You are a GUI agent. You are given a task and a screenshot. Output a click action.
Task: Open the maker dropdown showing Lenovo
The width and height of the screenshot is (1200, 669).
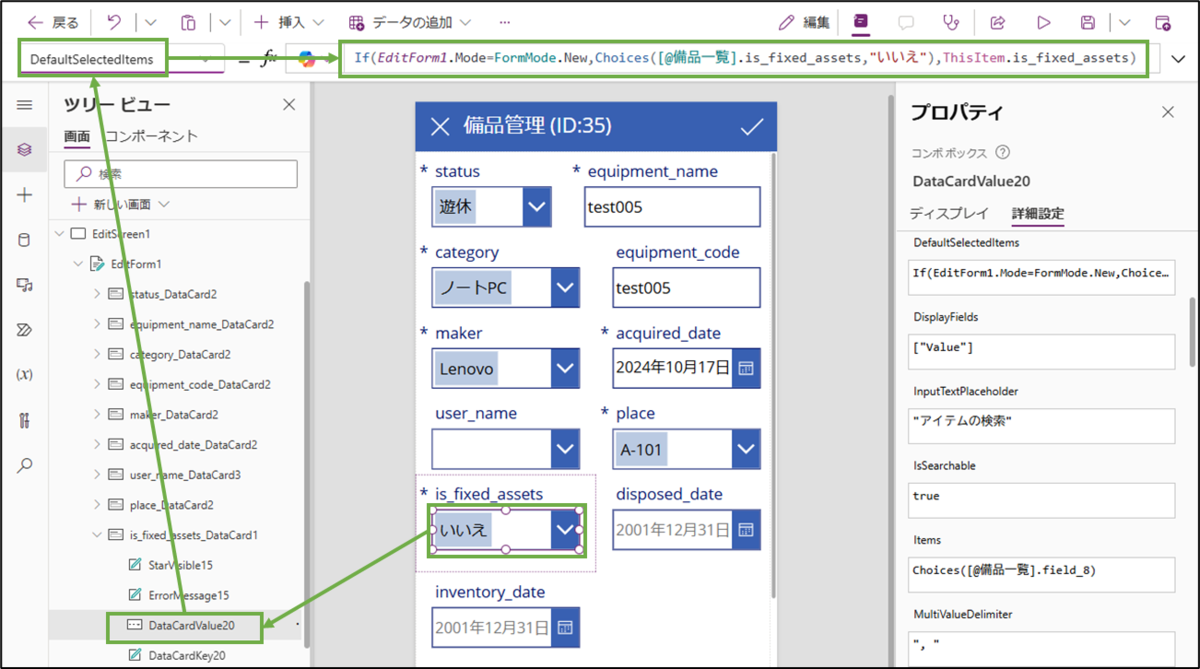coord(565,369)
